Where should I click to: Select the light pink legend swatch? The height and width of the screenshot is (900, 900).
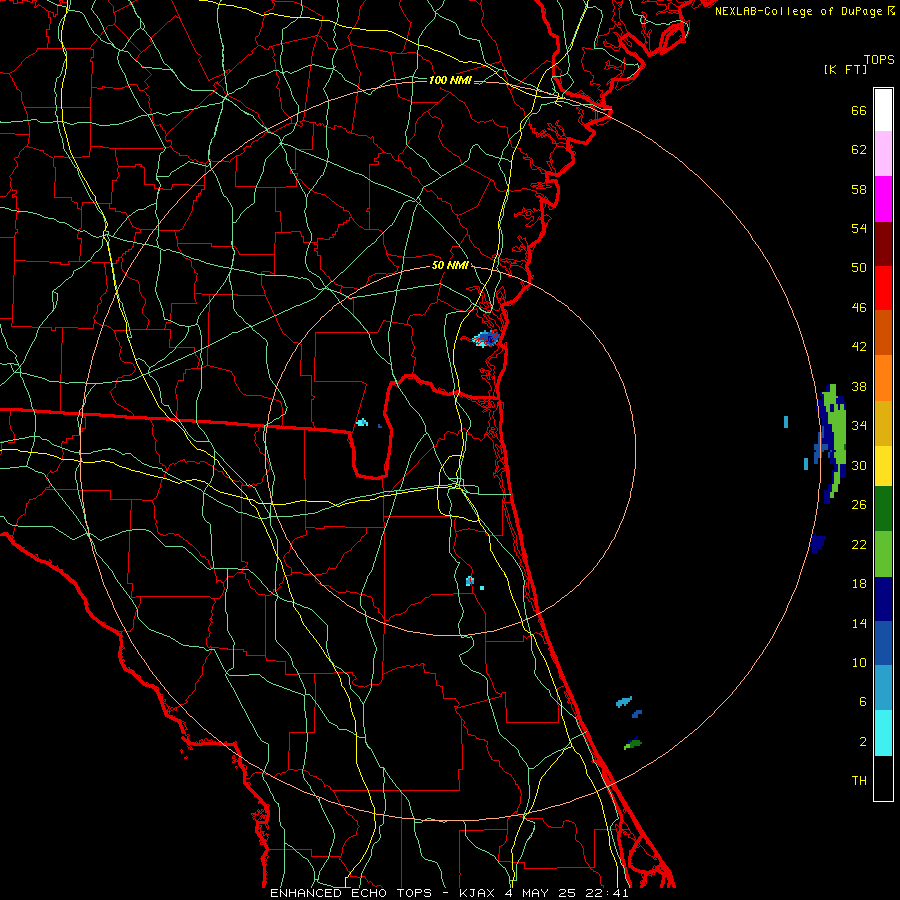883,153
